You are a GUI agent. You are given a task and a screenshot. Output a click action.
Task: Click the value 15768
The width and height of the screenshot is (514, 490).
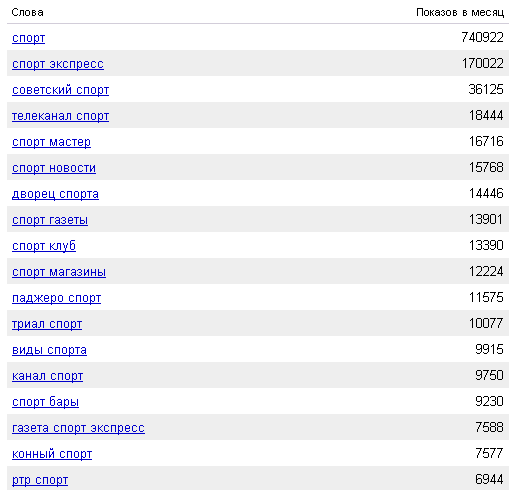486,167
